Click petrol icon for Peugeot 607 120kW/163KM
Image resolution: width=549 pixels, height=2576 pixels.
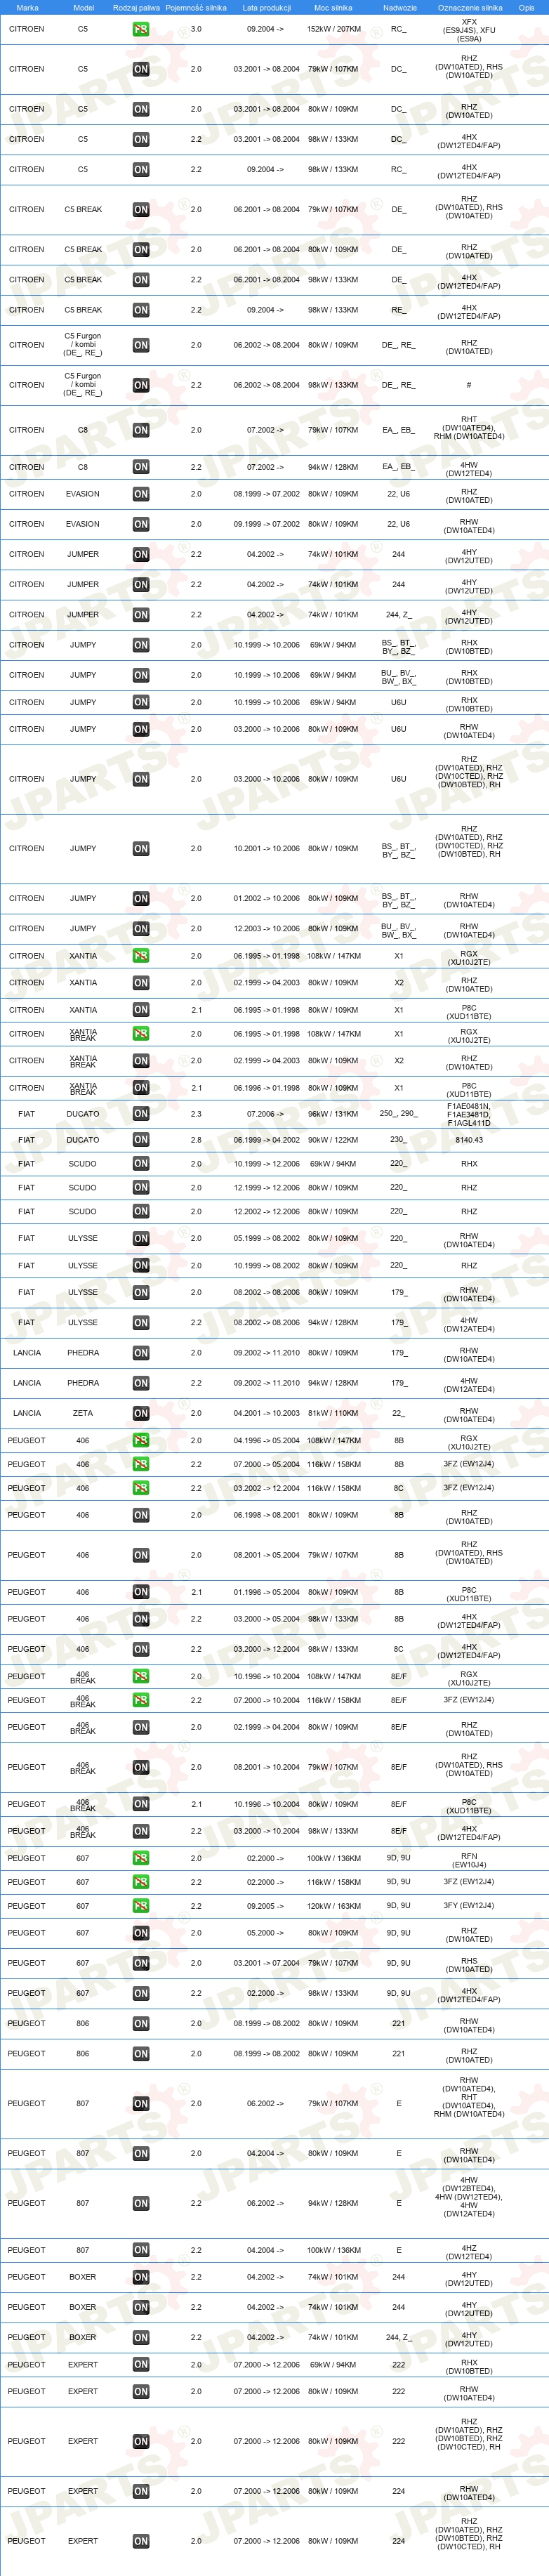pos(141,1906)
